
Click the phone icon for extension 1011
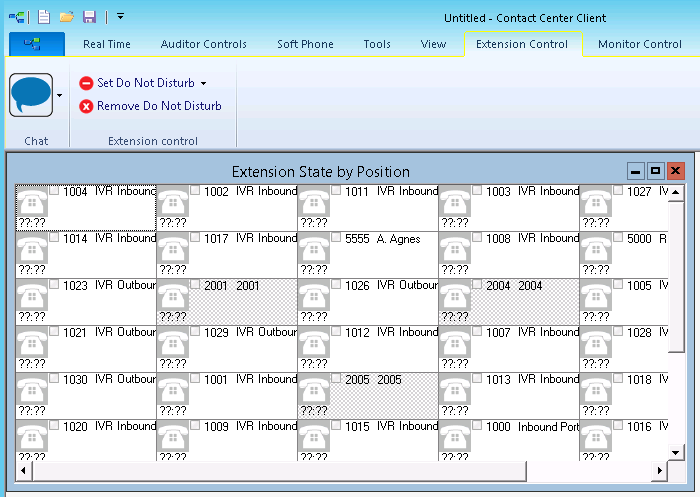(314, 202)
